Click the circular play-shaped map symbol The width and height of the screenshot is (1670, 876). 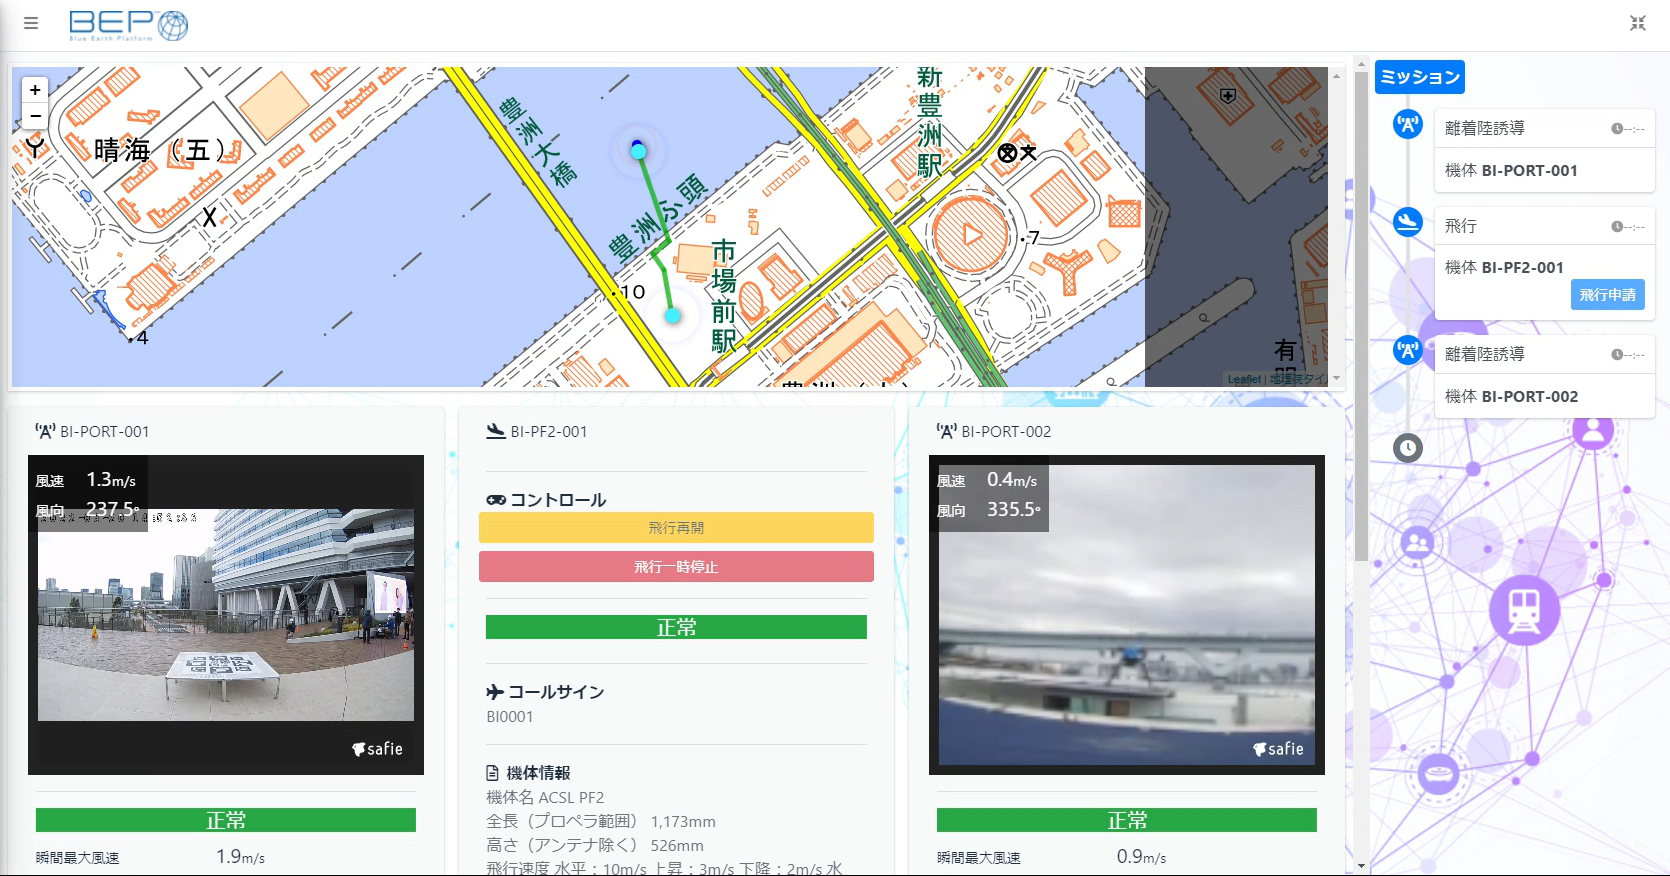pos(970,235)
